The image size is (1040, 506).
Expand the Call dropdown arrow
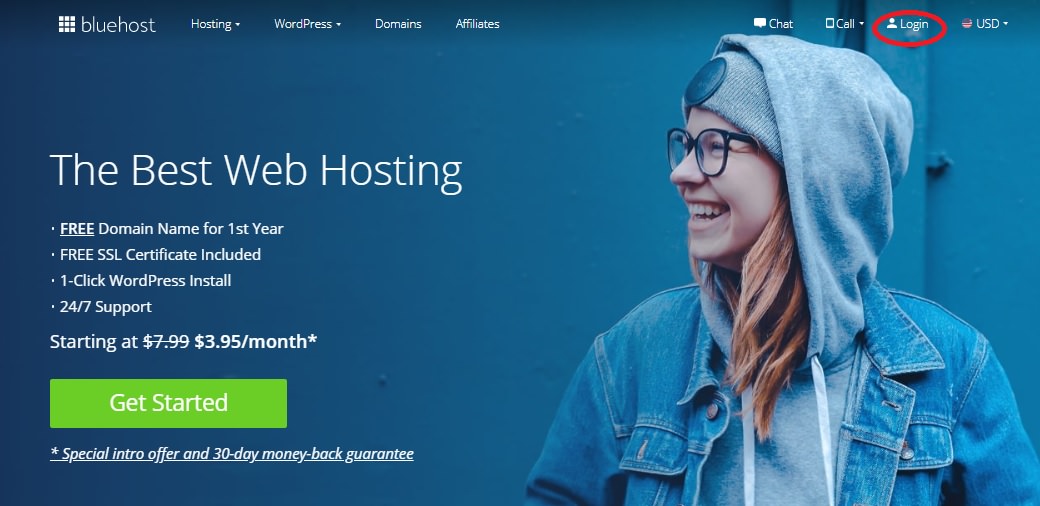pos(862,24)
